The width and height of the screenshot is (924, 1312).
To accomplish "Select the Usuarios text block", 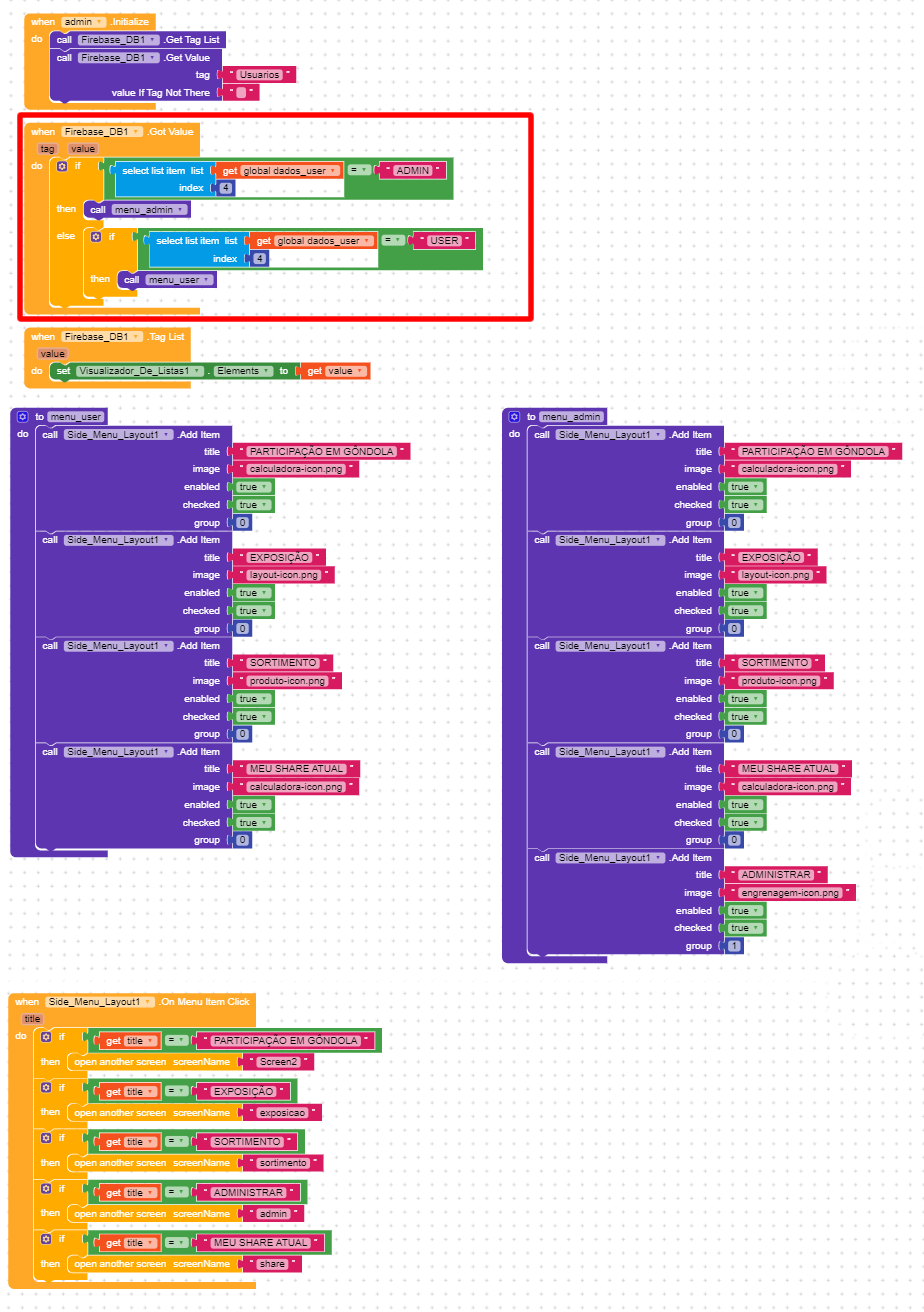I will tap(260, 75).
